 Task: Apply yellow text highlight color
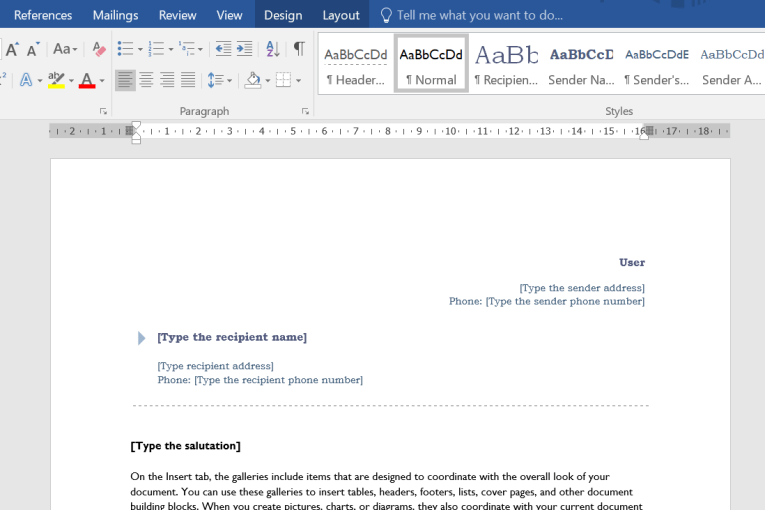(57, 80)
